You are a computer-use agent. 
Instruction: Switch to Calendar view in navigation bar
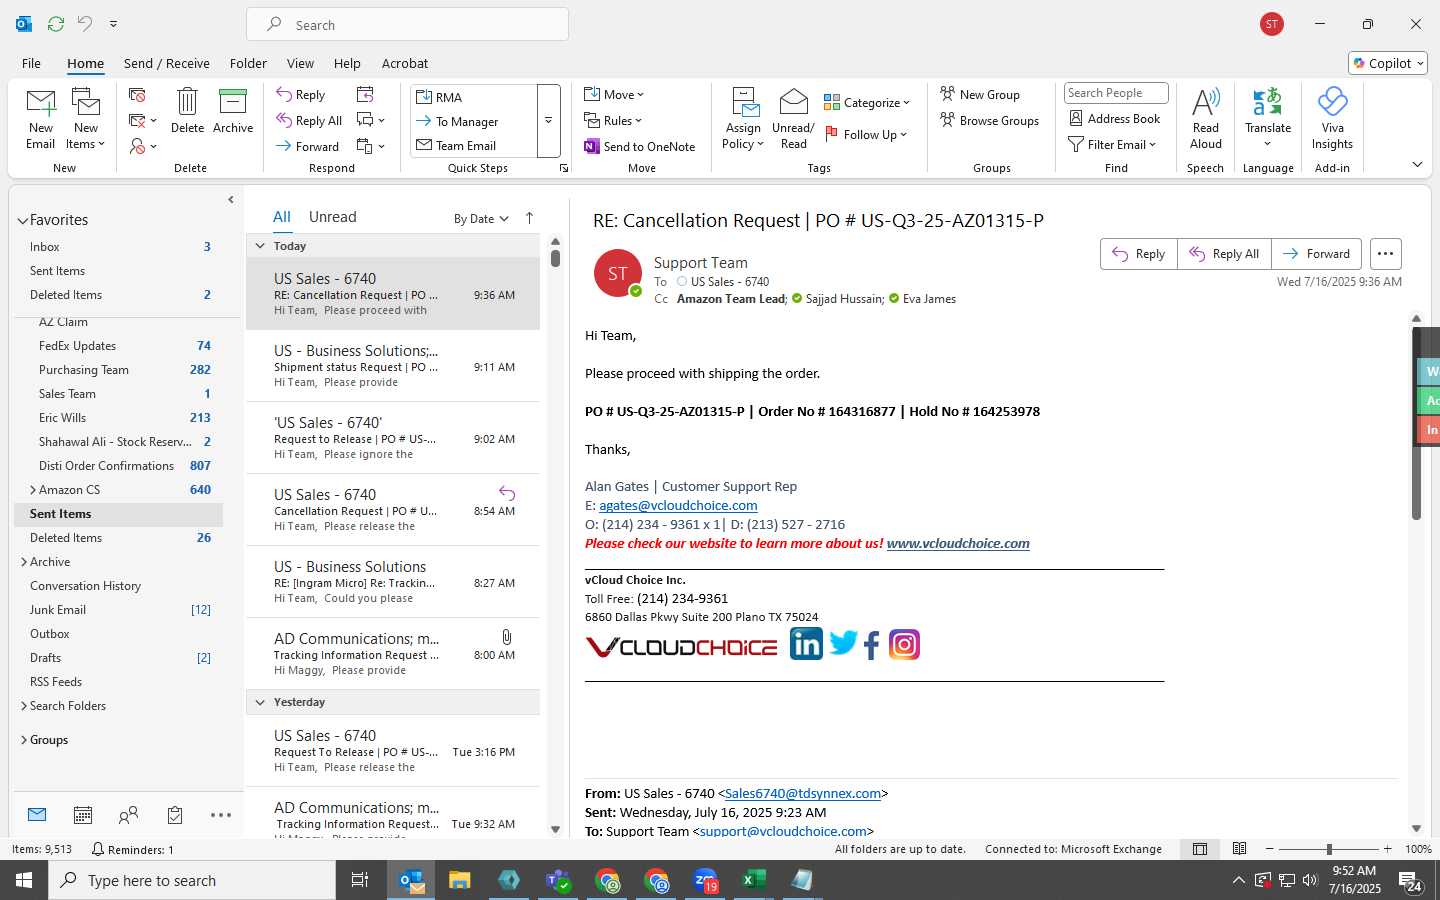[x=83, y=815]
